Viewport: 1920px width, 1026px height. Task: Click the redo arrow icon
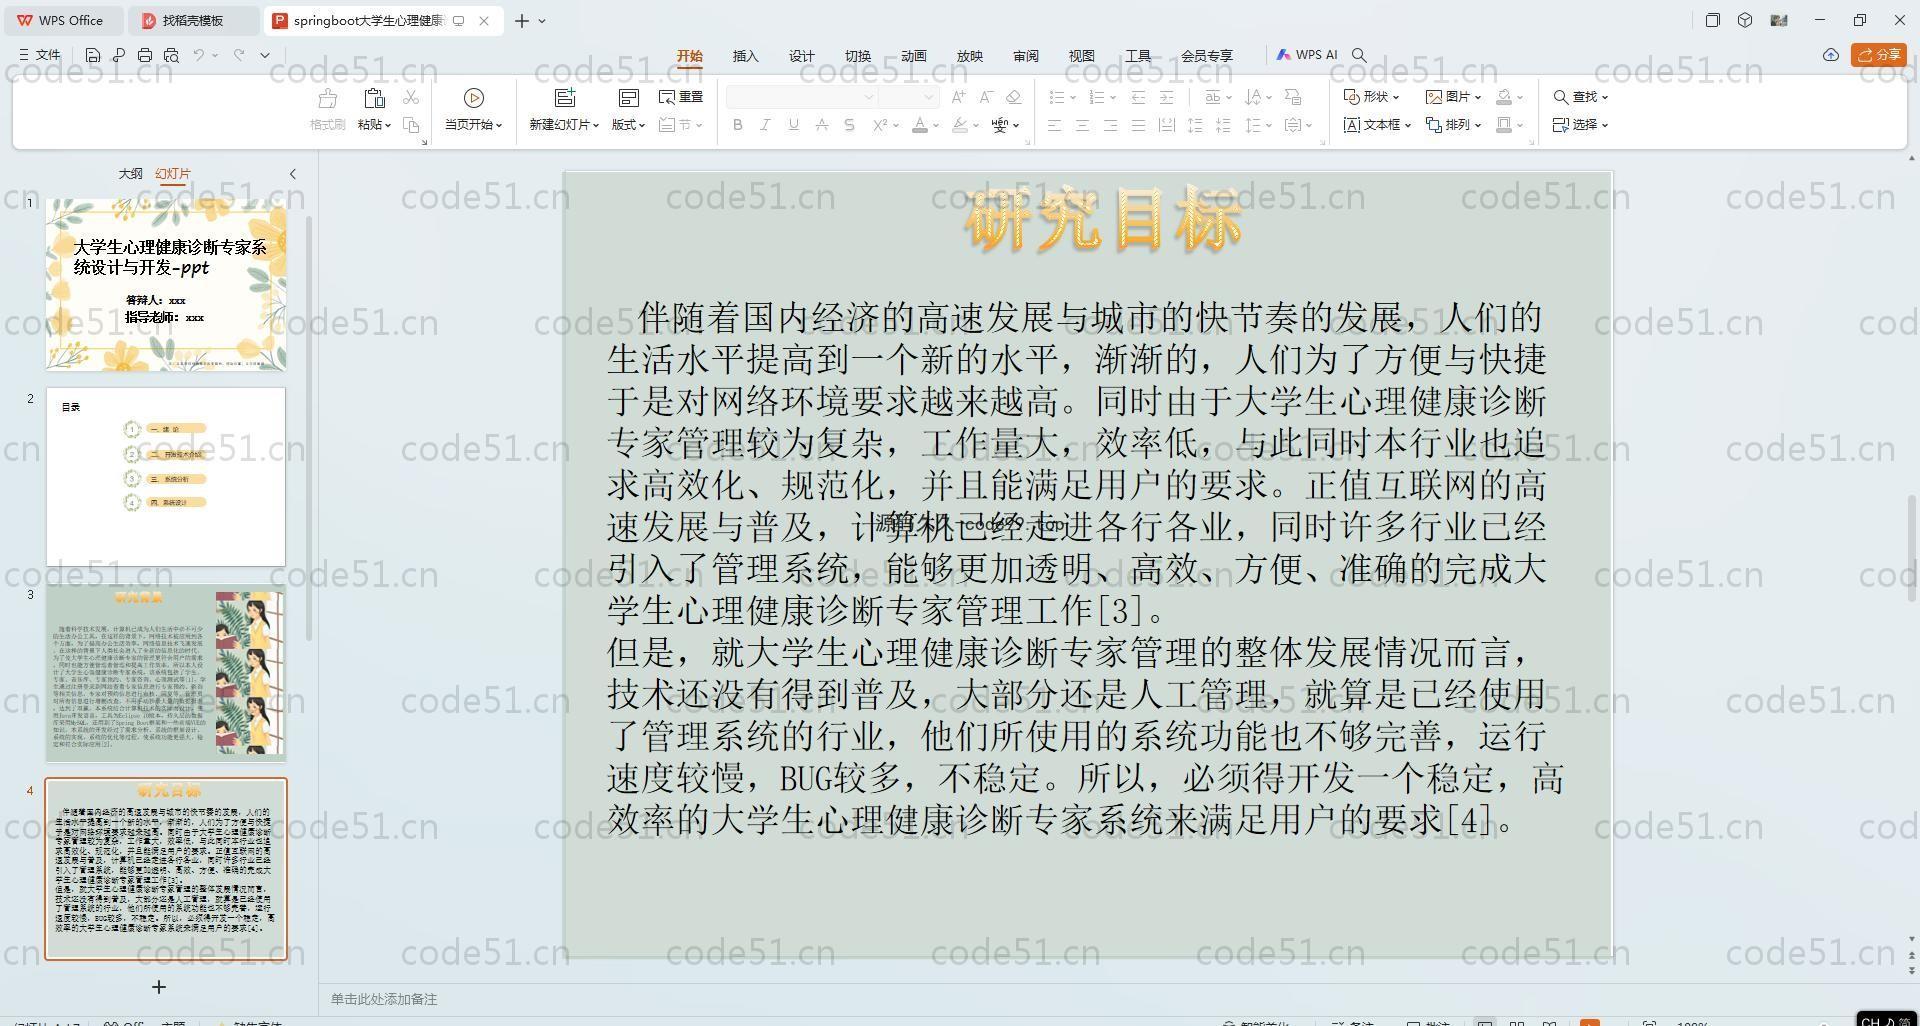(239, 55)
